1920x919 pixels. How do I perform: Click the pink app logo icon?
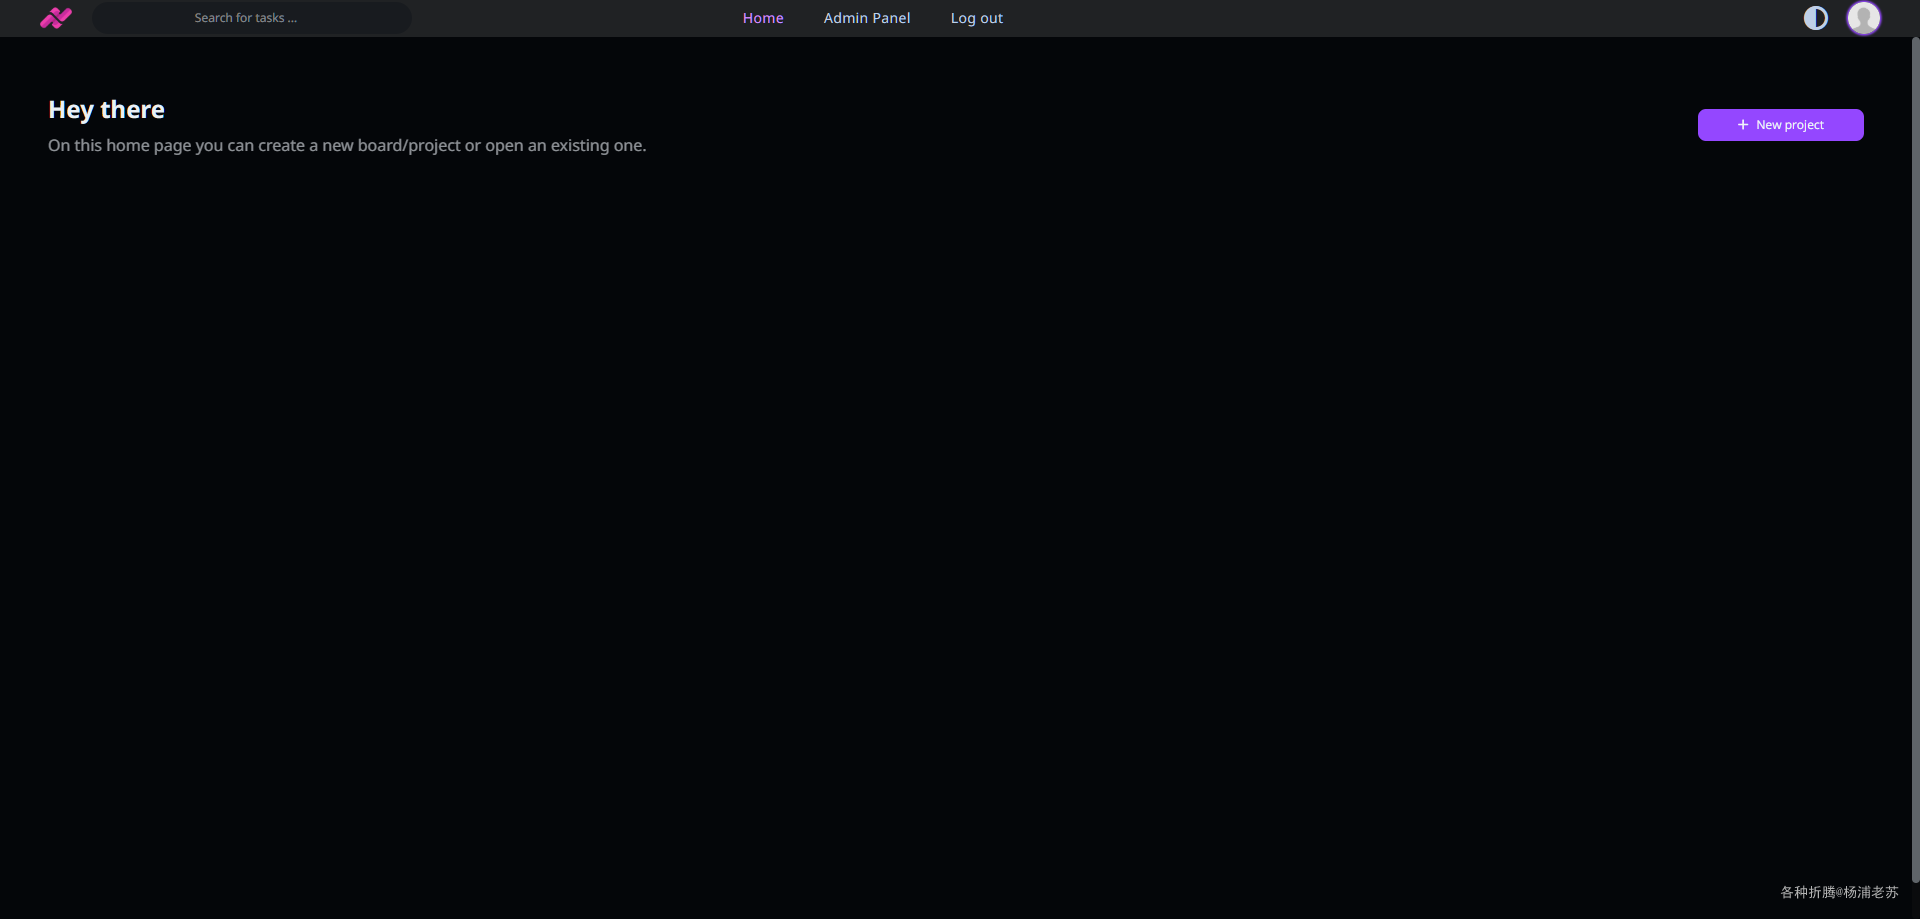click(56, 18)
